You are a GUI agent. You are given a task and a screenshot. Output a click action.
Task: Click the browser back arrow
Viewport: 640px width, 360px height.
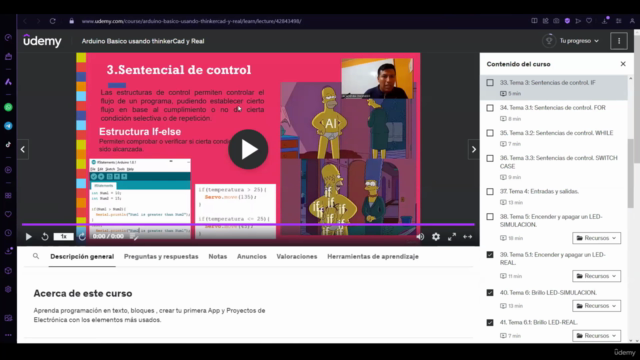tap(25, 21)
